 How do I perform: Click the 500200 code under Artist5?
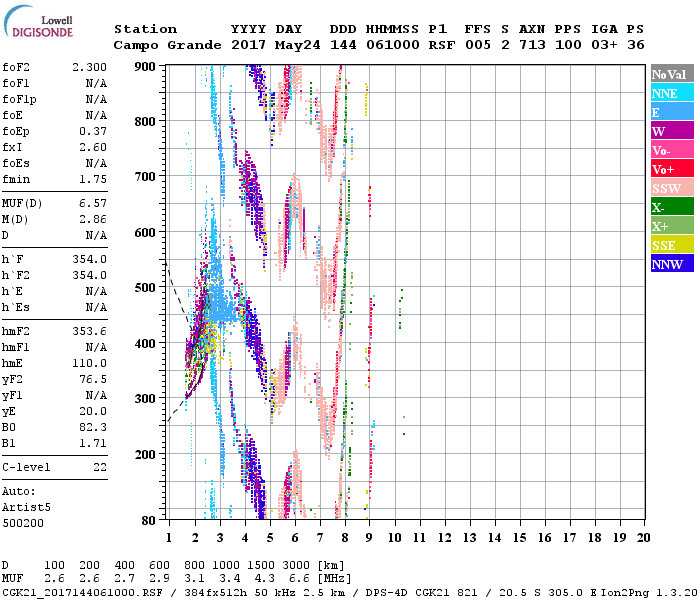pyautogui.click(x=23, y=523)
